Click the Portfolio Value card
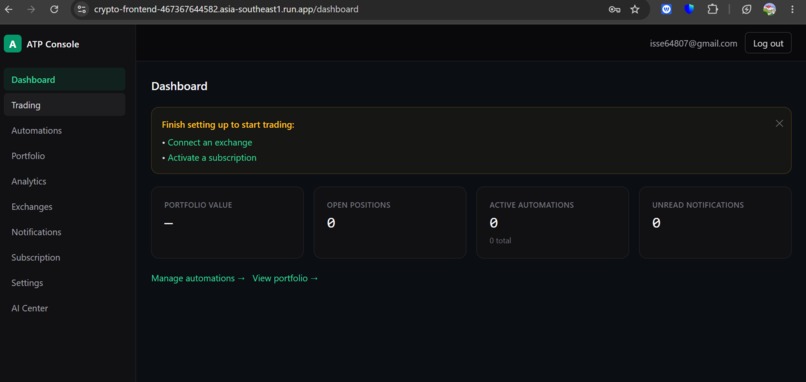806x382 pixels. pos(227,222)
